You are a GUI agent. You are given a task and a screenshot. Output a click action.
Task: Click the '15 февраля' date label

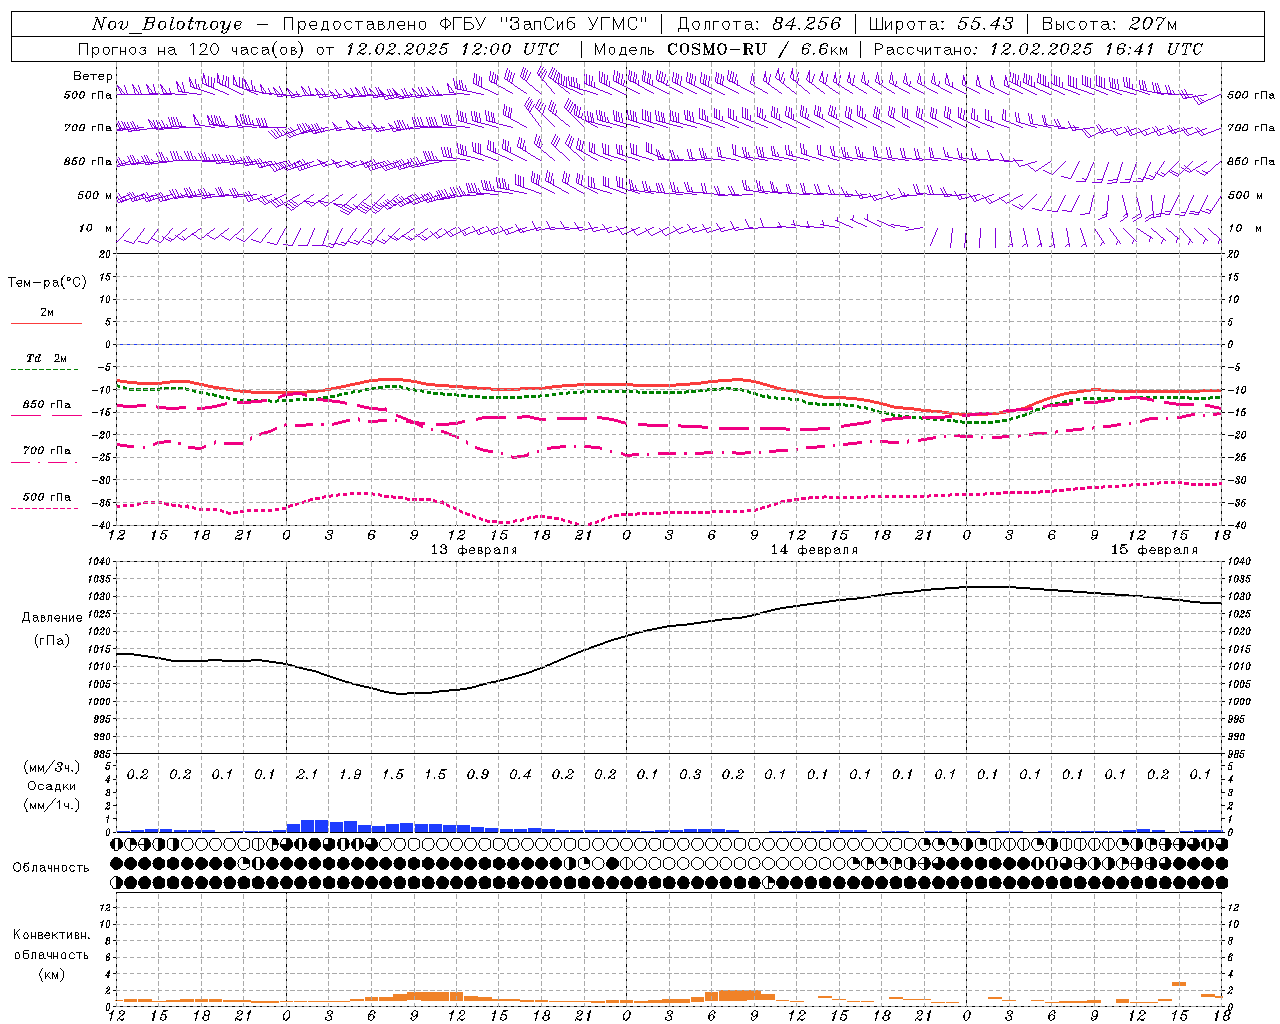click(x=1154, y=550)
